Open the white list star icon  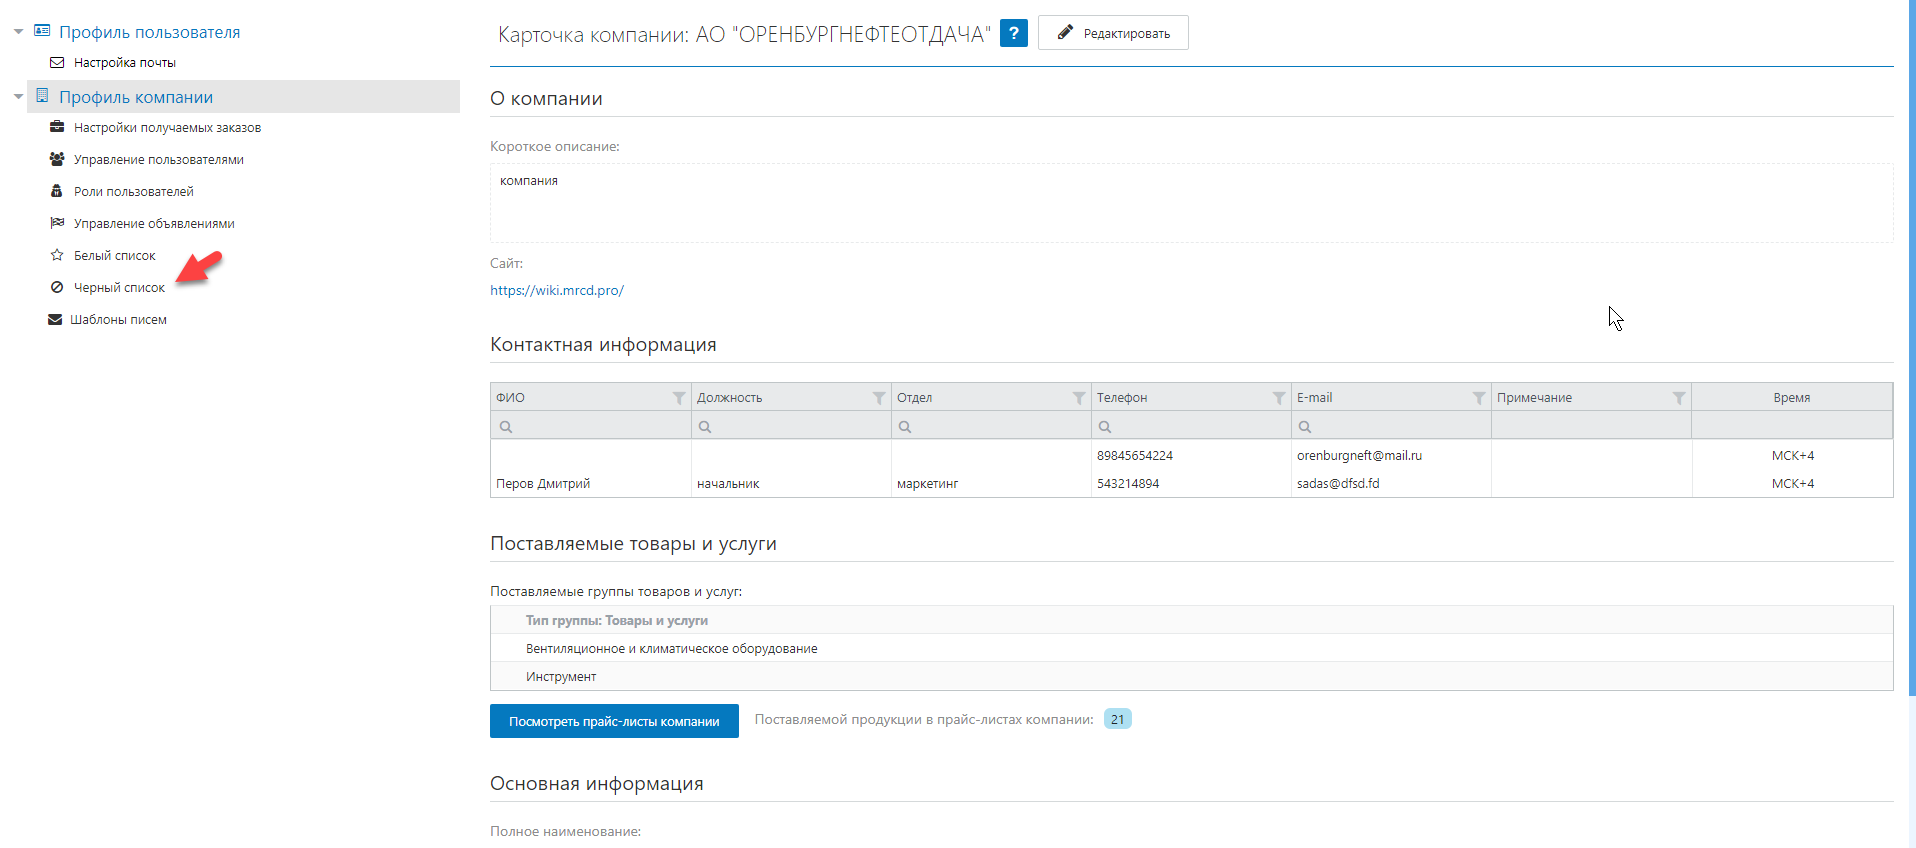pyautogui.click(x=57, y=256)
